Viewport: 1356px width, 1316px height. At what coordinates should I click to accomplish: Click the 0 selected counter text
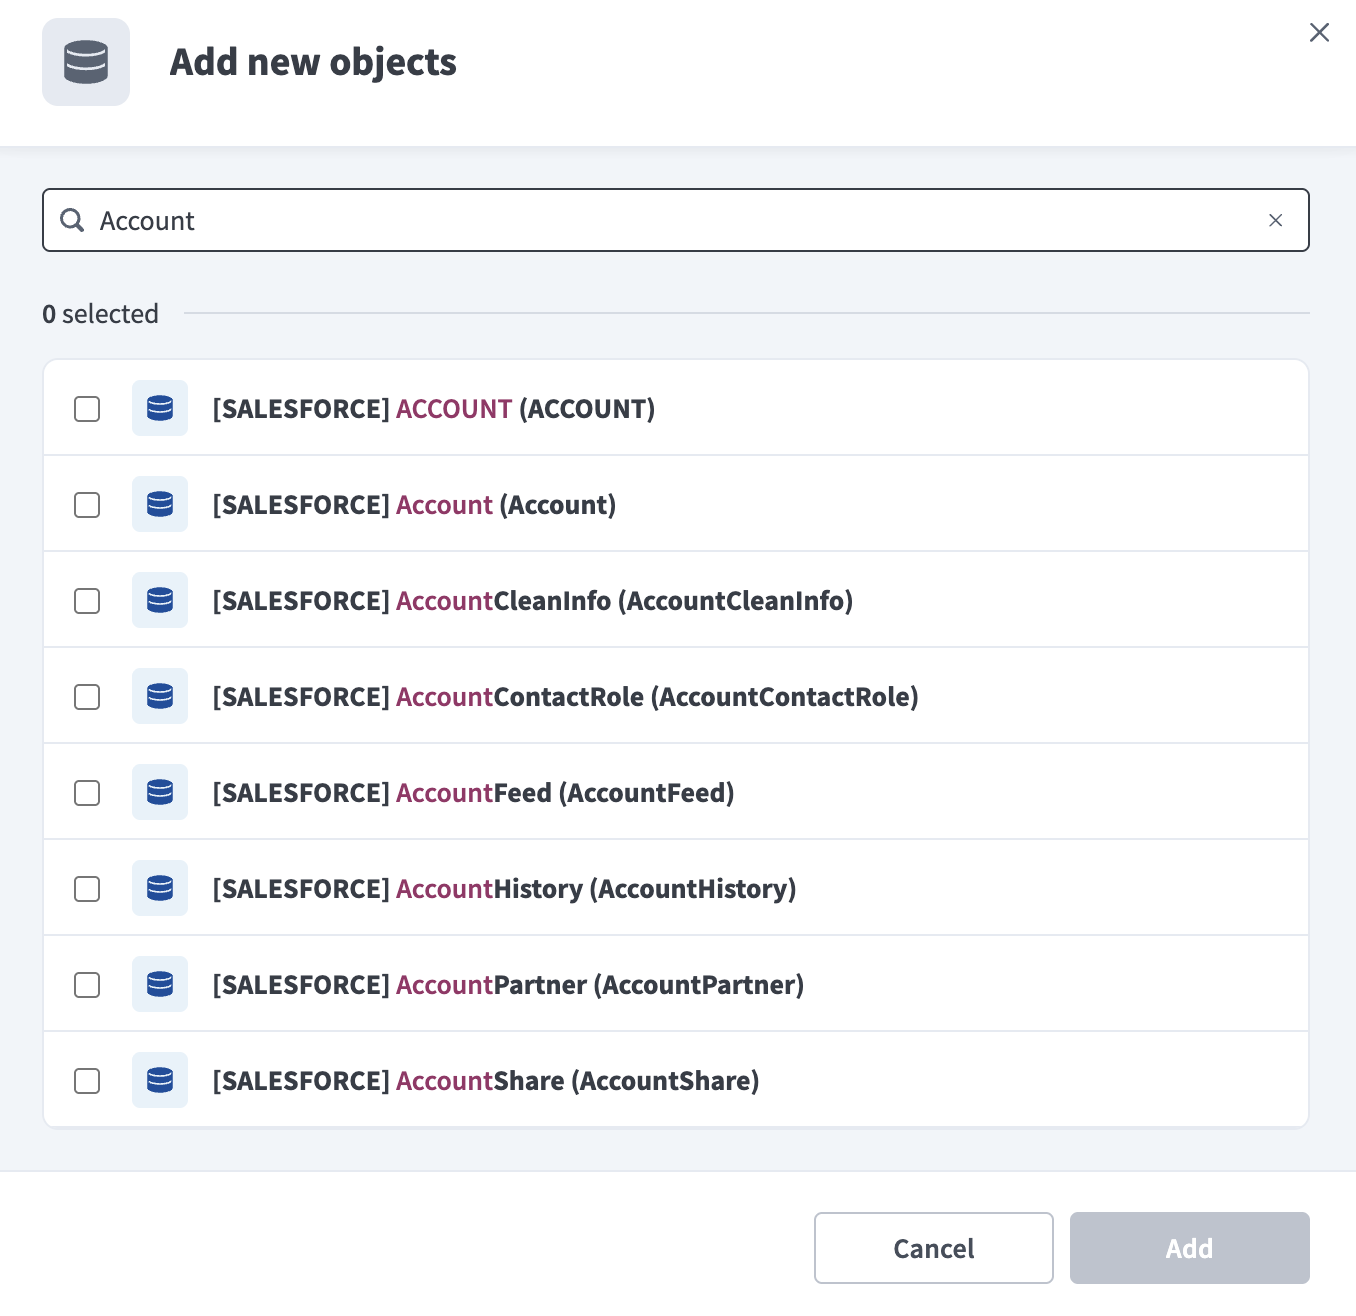coord(100,314)
